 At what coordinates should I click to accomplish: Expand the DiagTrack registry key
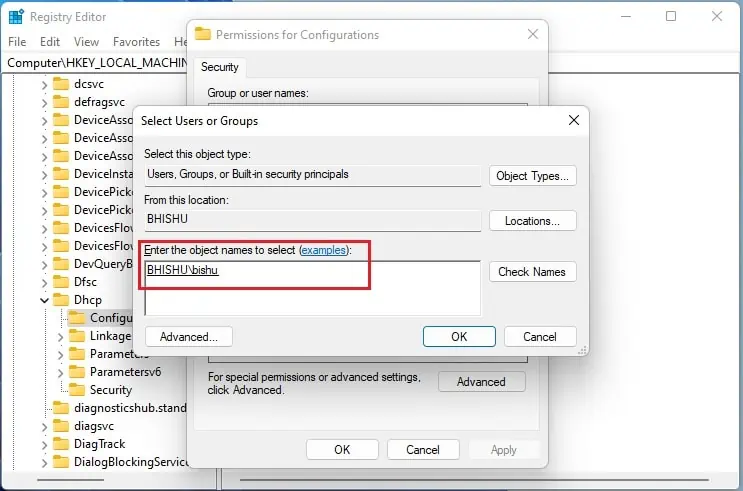coord(44,445)
